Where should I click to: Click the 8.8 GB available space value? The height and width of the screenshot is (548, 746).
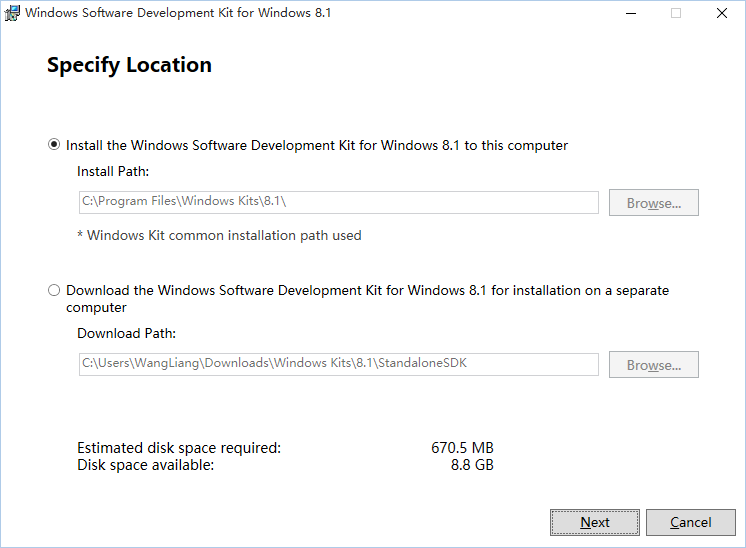point(472,465)
